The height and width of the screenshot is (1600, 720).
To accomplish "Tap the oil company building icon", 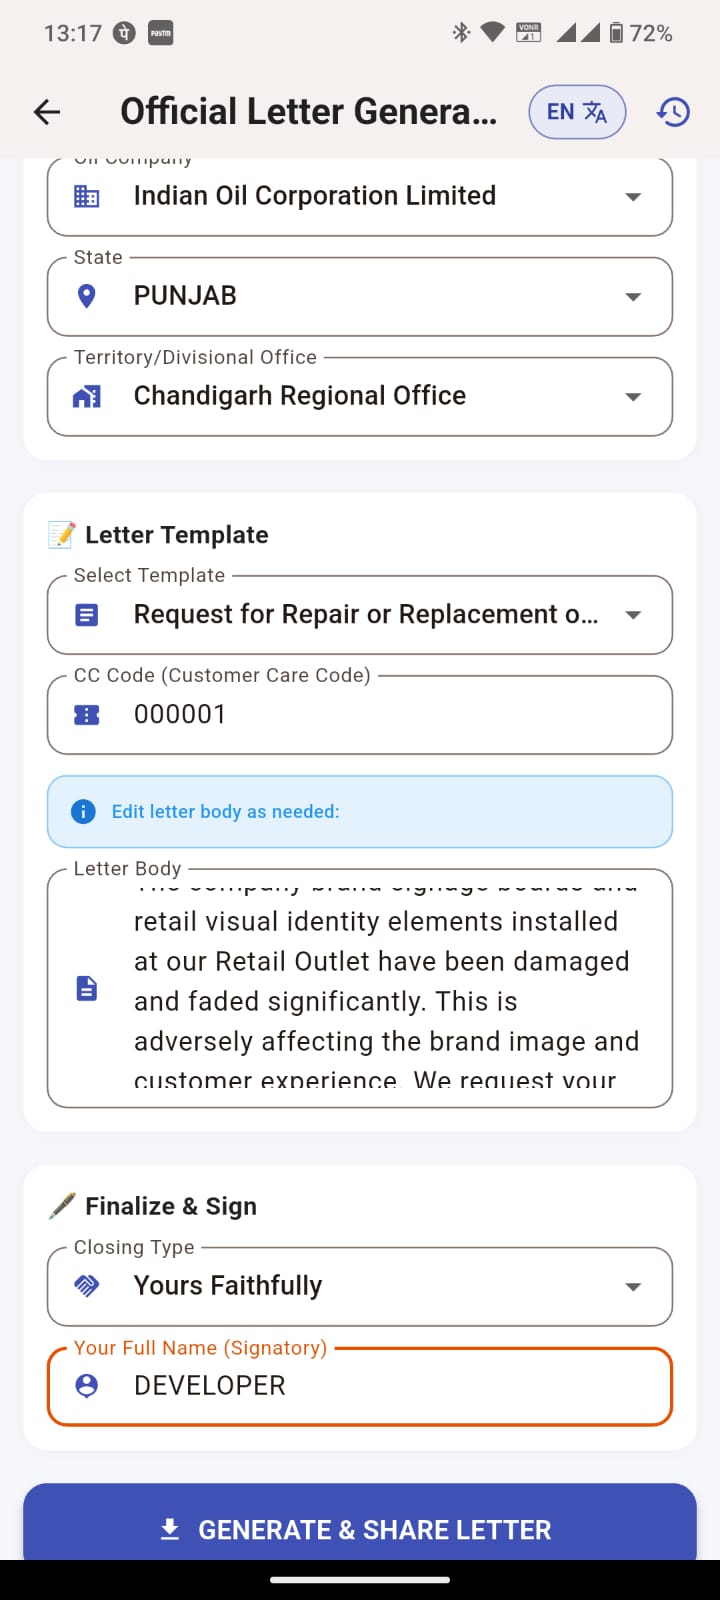I will (87, 196).
